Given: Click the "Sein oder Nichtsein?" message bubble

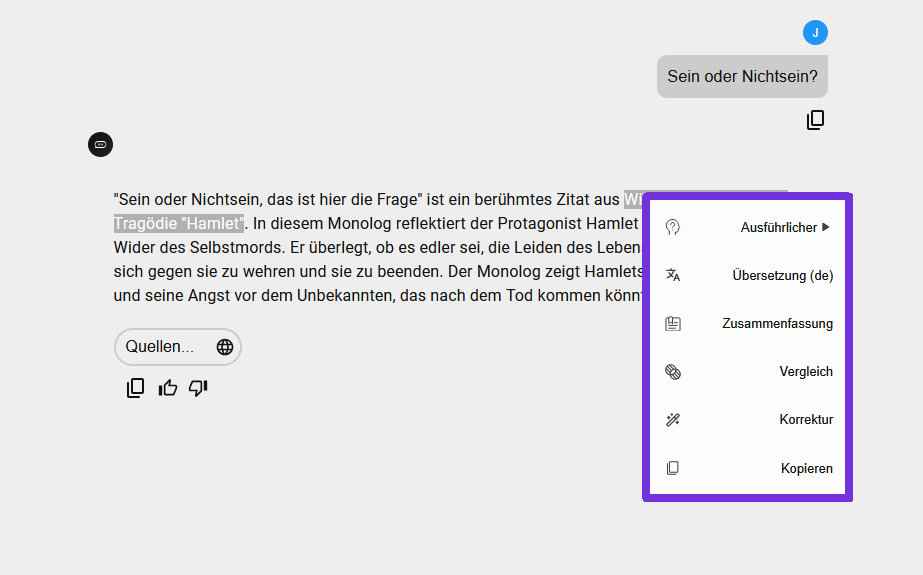Looking at the screenshot, I should click(x=742, y=77).
